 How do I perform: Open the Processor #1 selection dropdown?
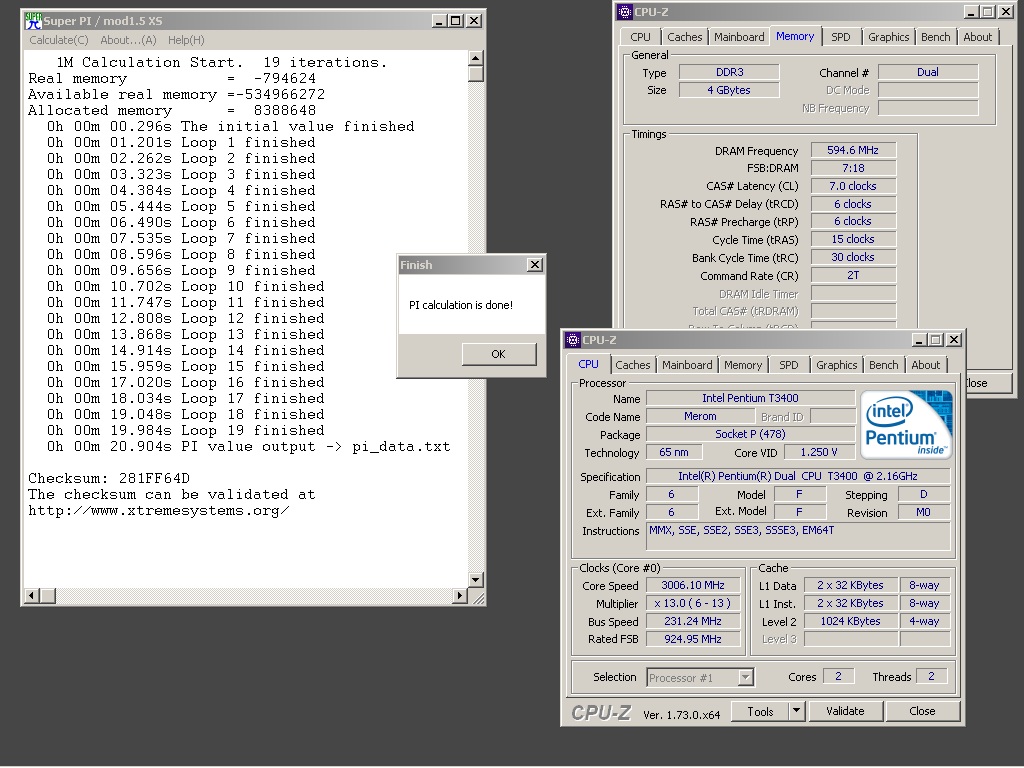(700, 678)
